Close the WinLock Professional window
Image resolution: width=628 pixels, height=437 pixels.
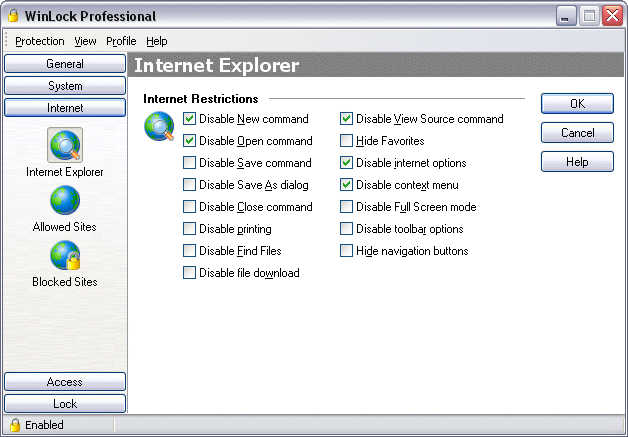(x=612, y=16)
